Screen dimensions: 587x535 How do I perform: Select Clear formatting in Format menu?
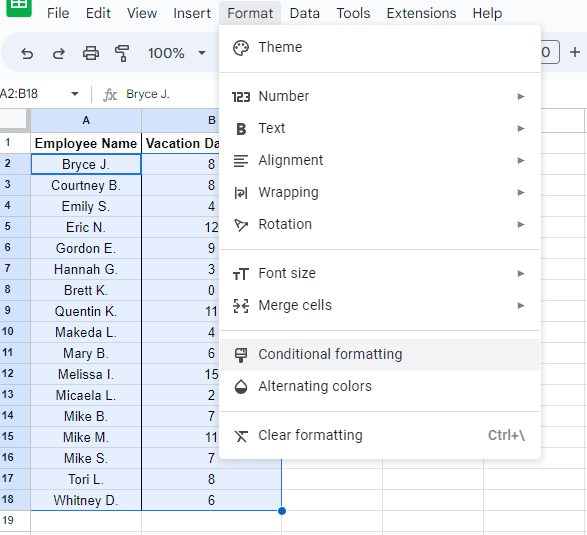[380, 435]
